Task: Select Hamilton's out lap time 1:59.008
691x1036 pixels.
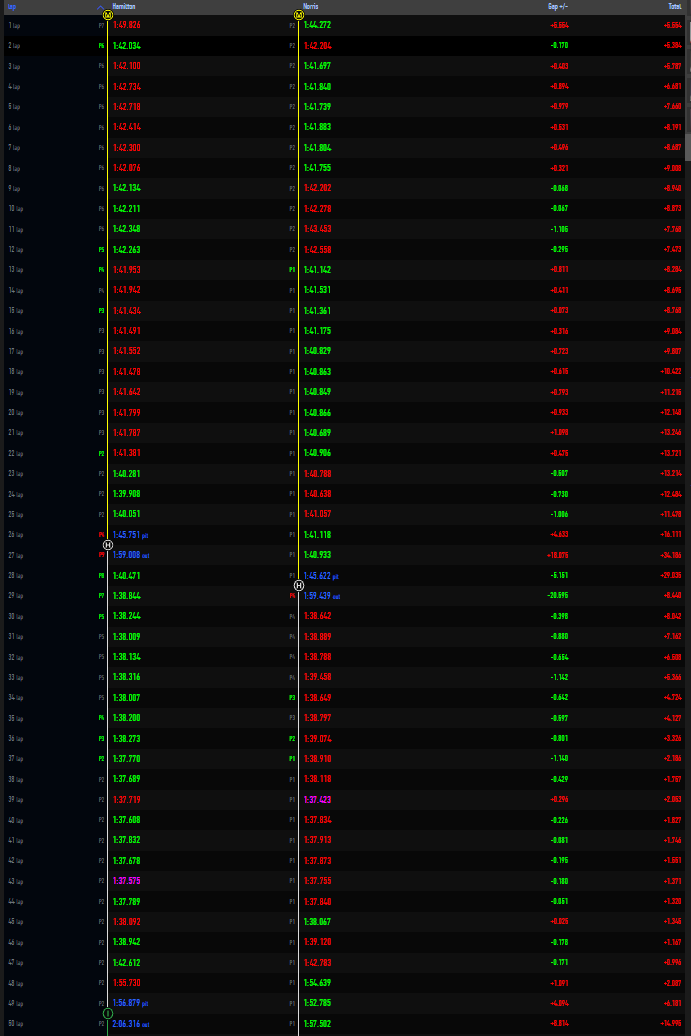Action: [127, 555]
